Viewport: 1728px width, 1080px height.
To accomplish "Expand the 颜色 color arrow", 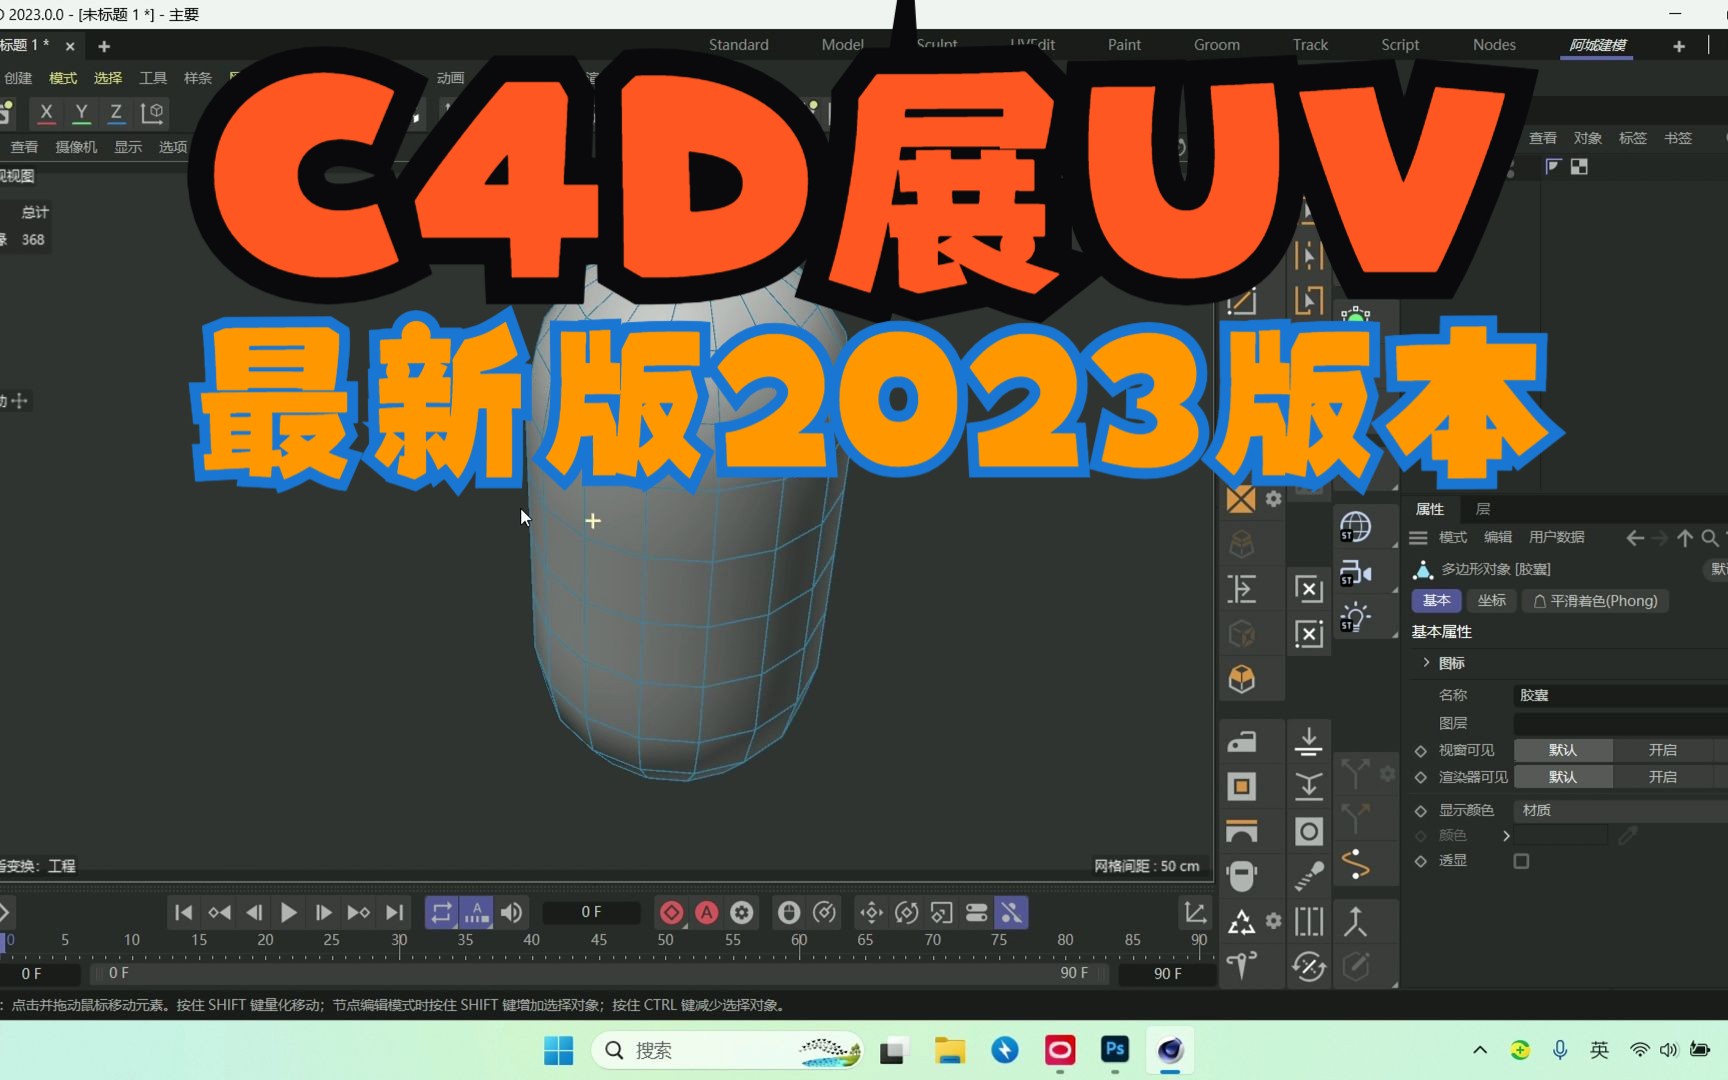I will click(1506, 836).
